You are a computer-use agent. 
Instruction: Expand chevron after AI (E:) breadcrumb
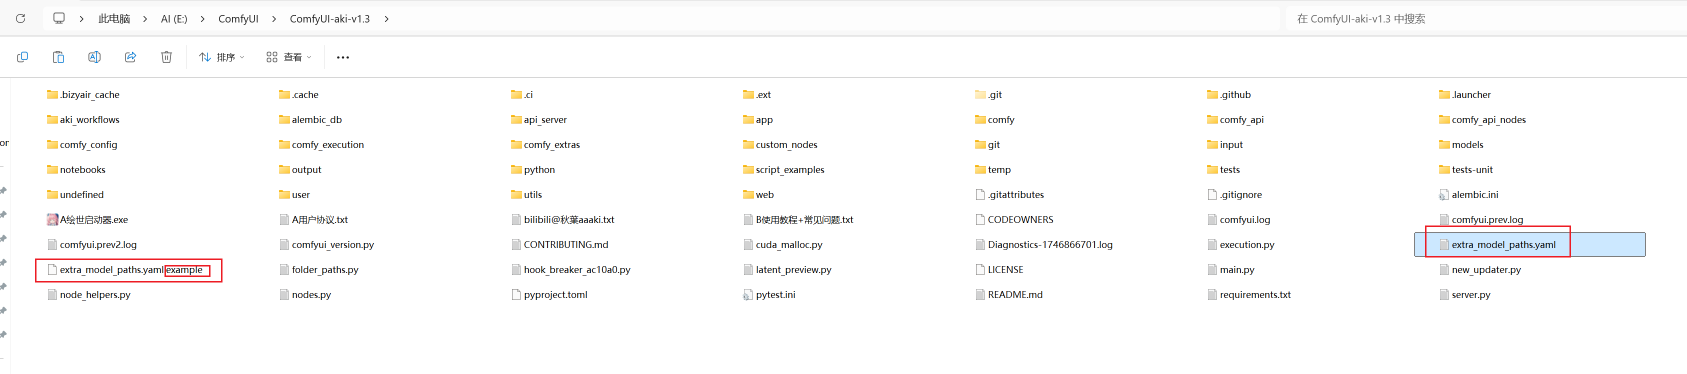pyautogui.click(x=202, y=18)
